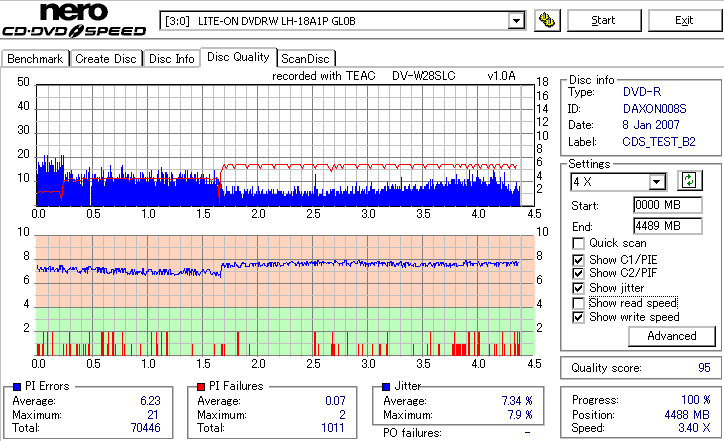This screenshot has width=724, height=441.
Task: Click the progress value 100 %
Action: [696, 399]
